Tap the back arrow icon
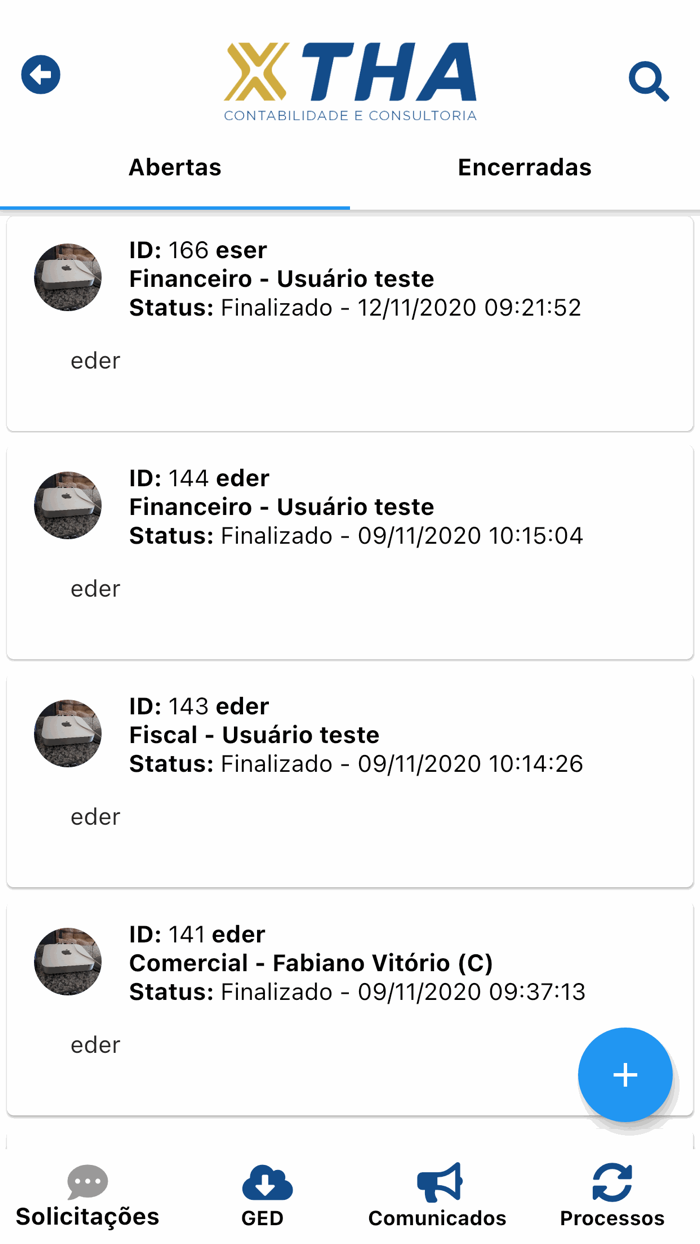The width and height of the screenshot is (700, 1244). [x=40, y=73]
